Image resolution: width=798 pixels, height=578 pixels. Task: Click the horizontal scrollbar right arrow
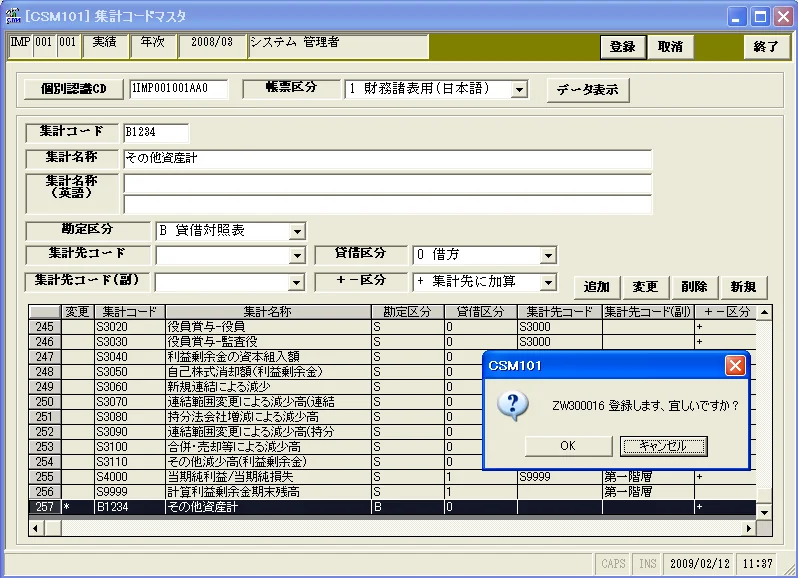pyautogui.click(x=749, y=528)
